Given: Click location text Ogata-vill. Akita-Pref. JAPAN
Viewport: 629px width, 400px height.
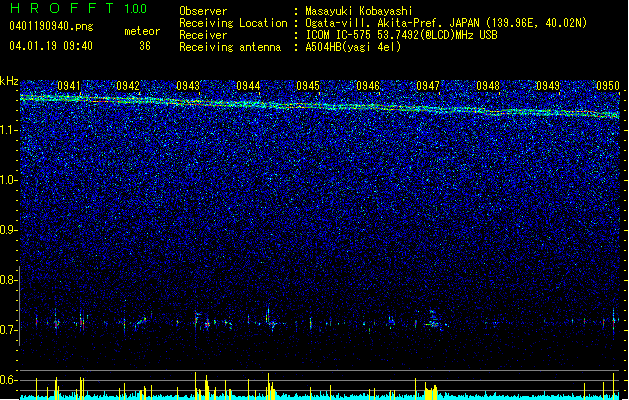Looking at the screenshot, I should click(392, 23).
